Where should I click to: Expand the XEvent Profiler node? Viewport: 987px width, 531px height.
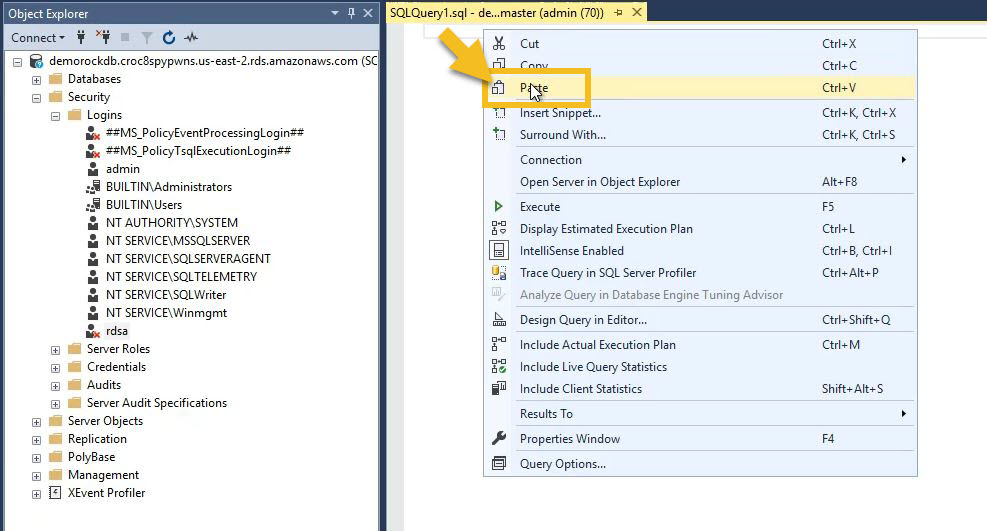coord(37,494)
